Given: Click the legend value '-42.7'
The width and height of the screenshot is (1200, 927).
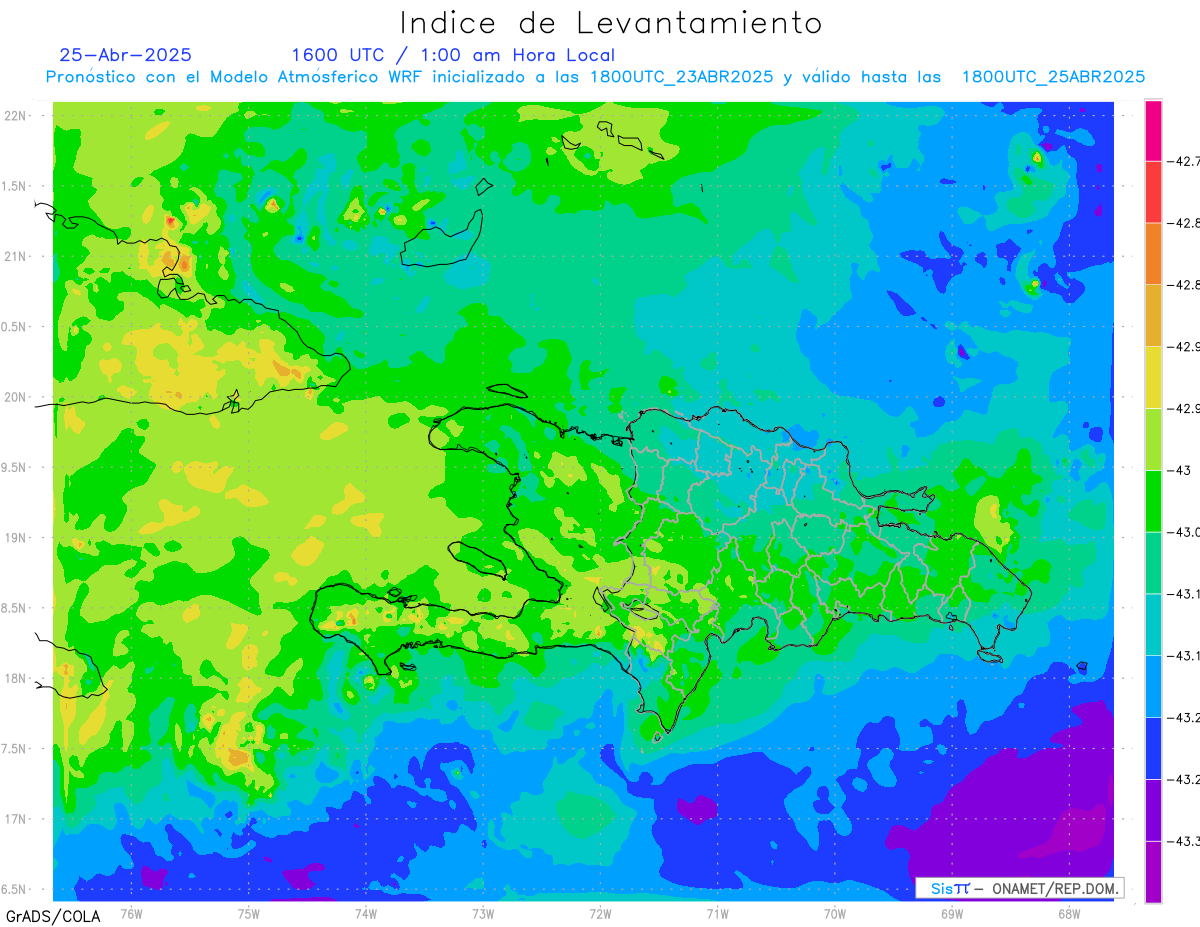Looking at the screenshot, I should point(1185,161).
